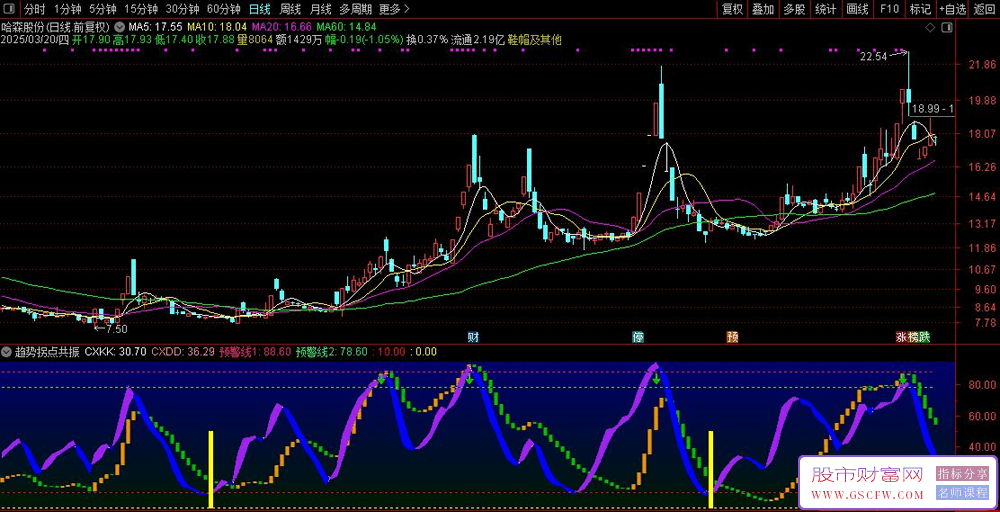Click the 榜 marker icon on the timeline

click(913, 336)
